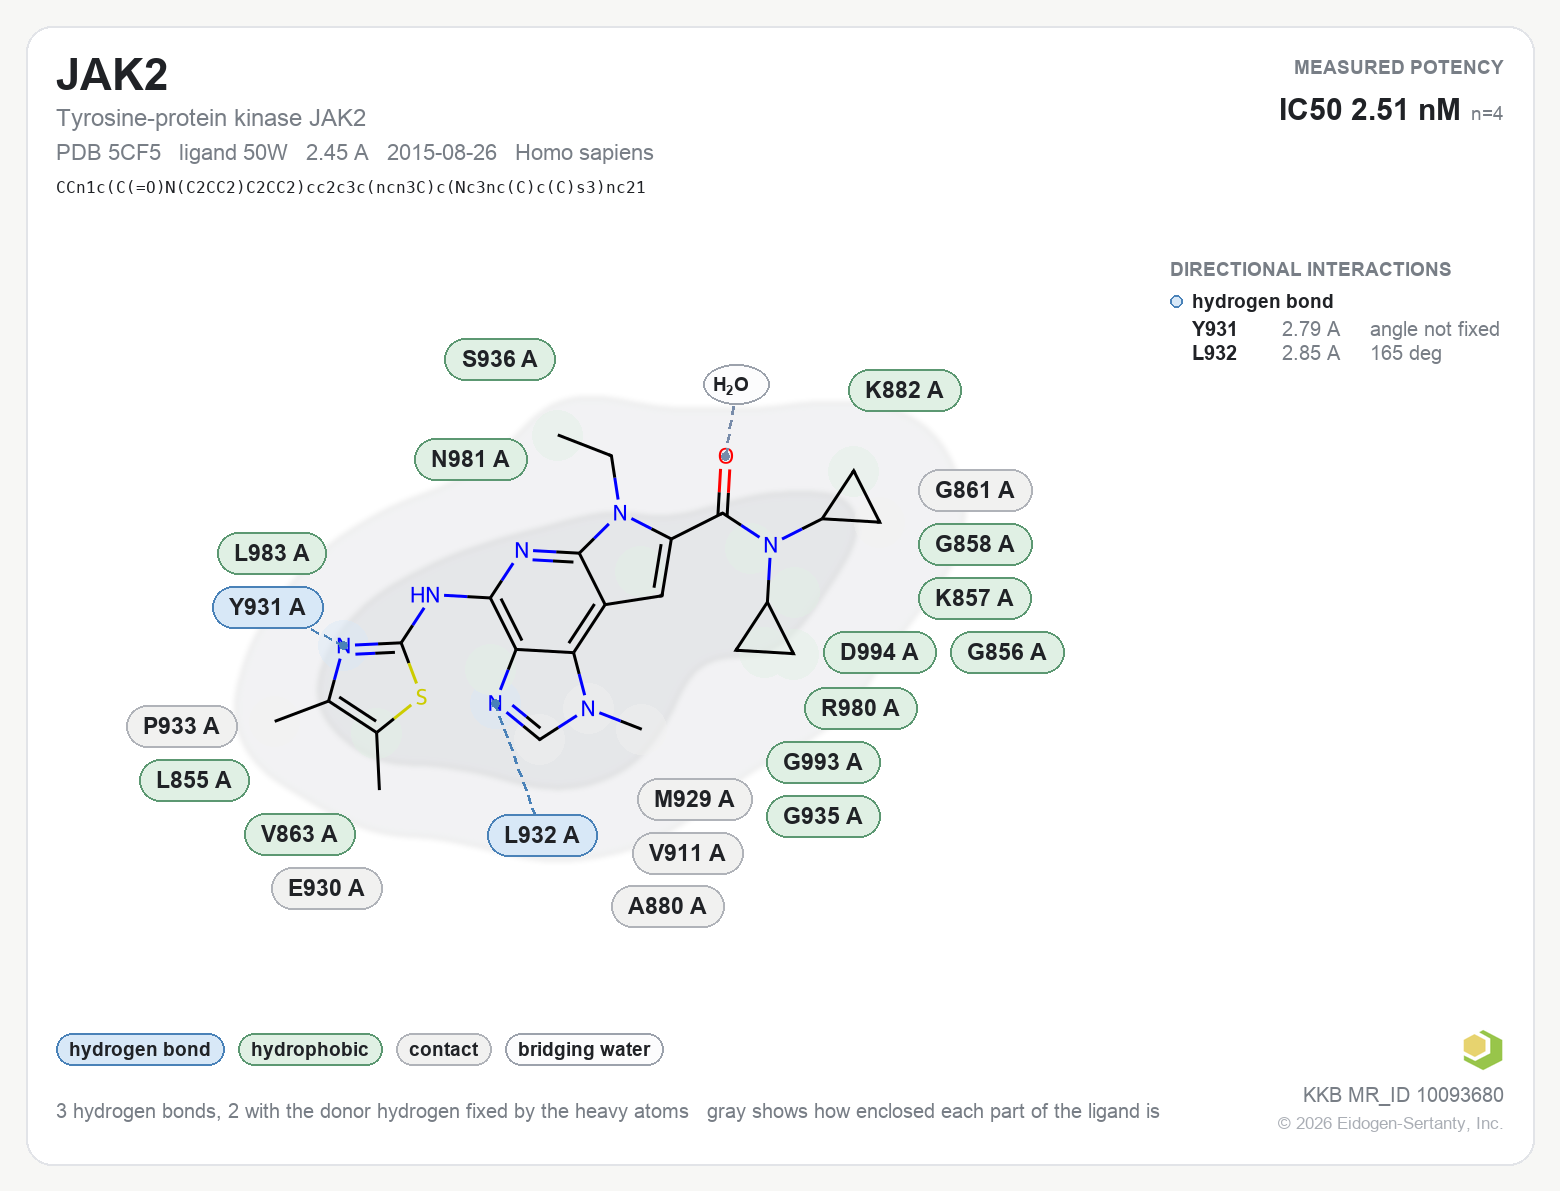
Task: Select the contact legend pill
Action: [444, 1049]
